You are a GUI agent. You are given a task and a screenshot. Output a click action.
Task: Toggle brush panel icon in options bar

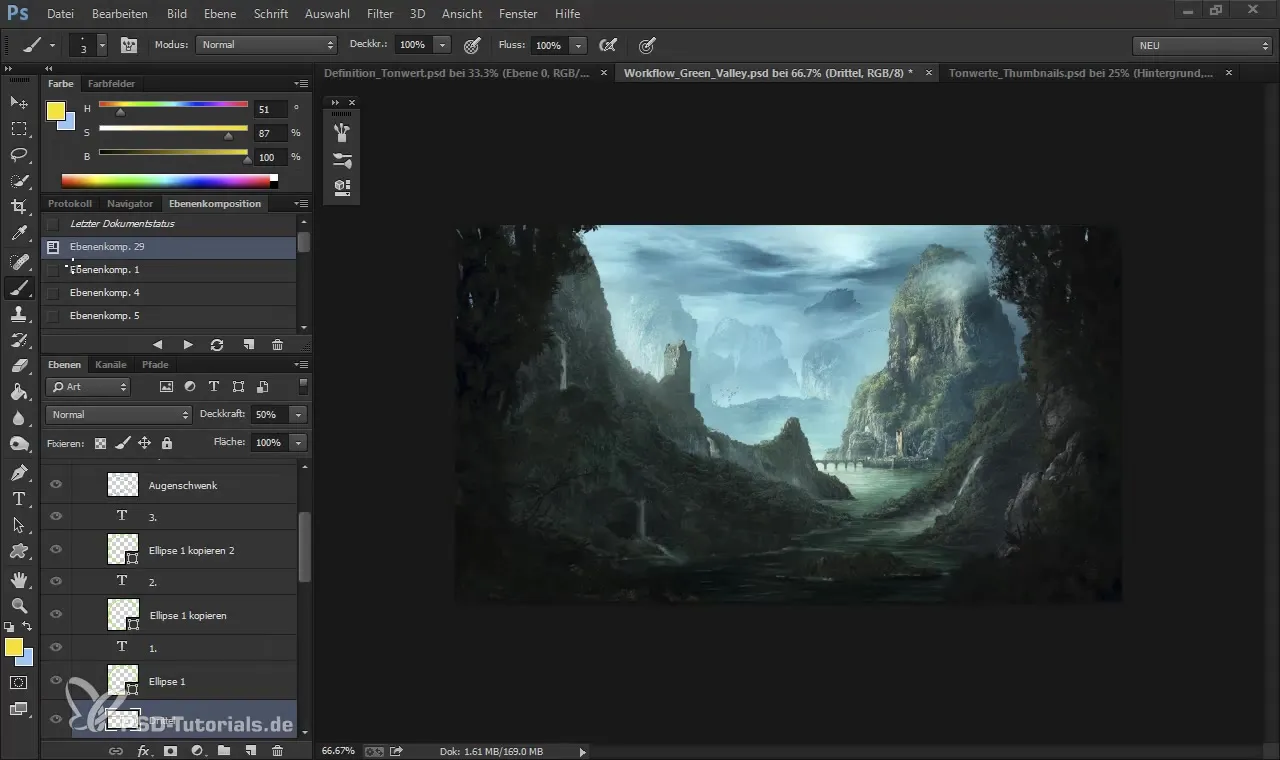click(129, 45)
